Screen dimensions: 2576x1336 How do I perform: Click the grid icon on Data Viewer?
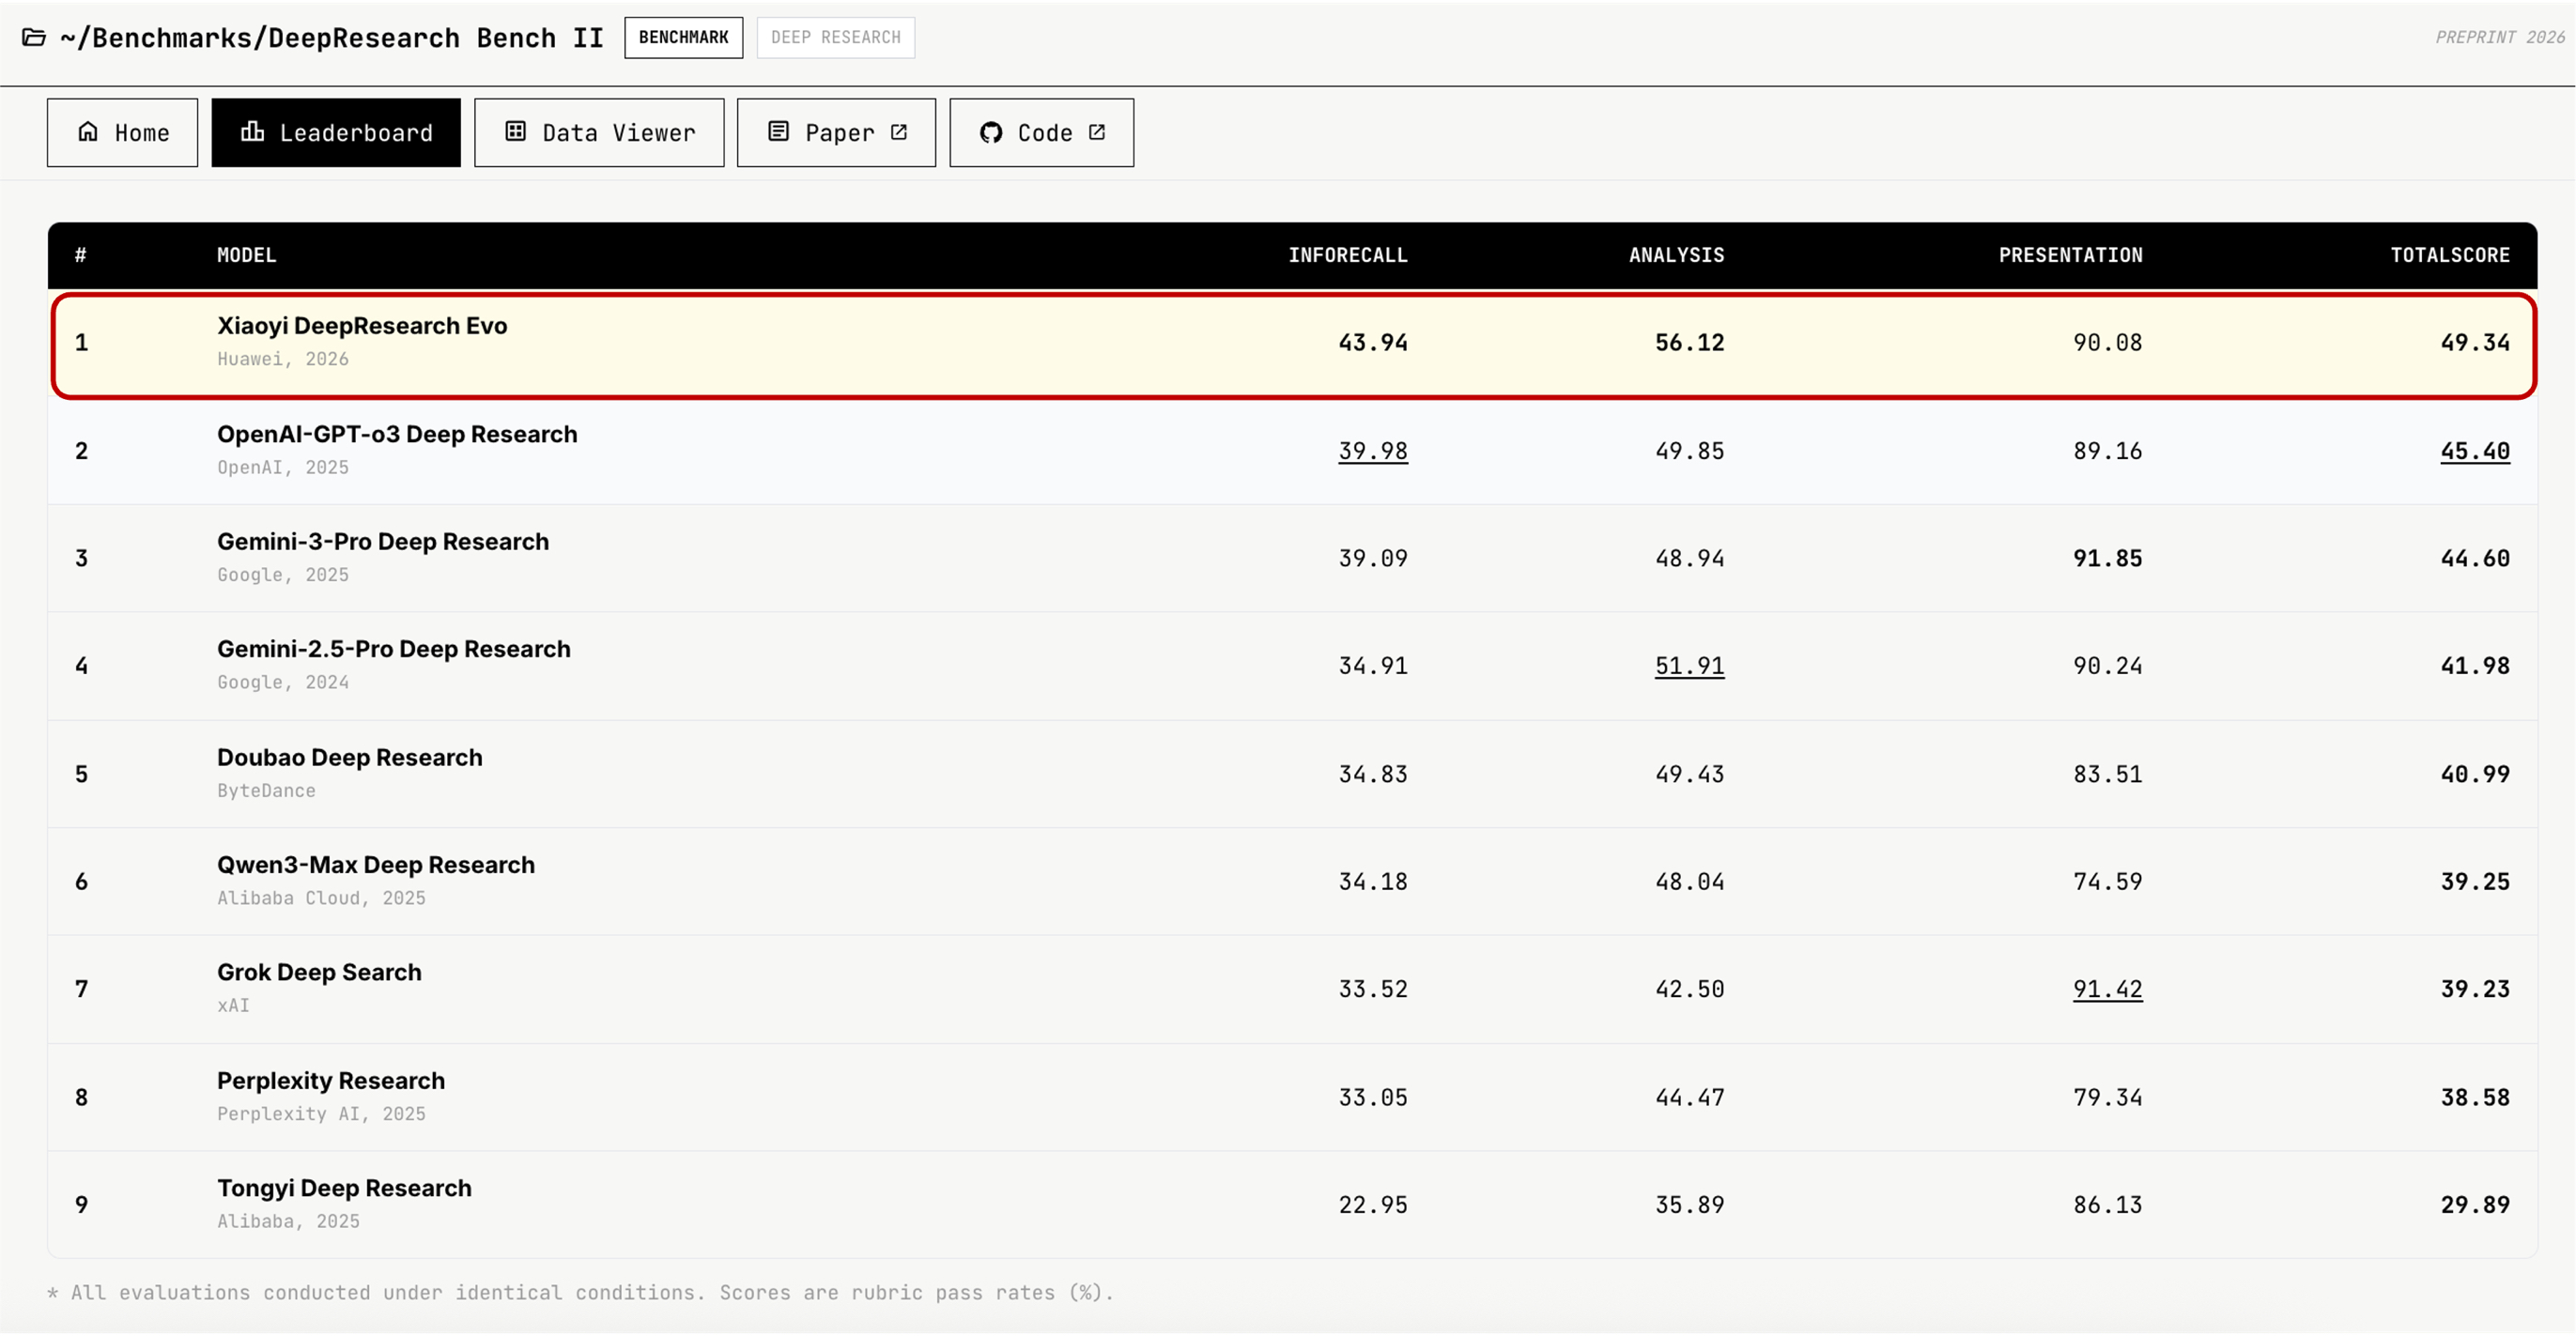(516, 132)
